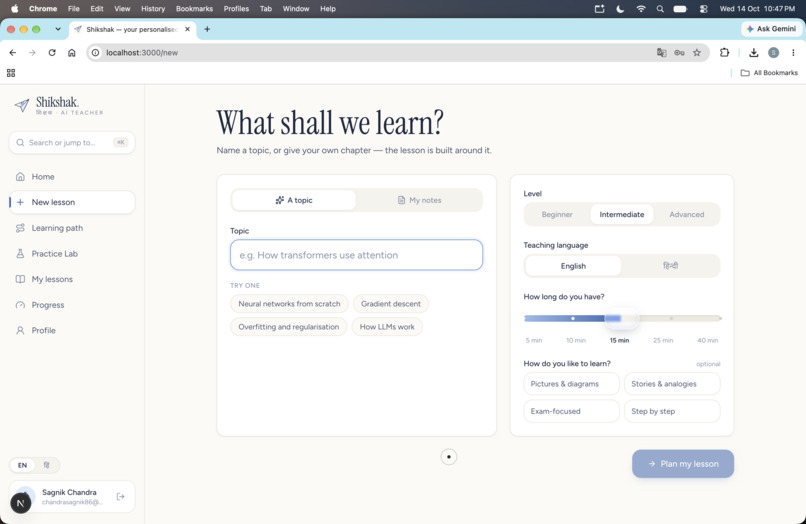Open the Chrome profile avatar
Viewport: 806px width, 524px height.
773,52
